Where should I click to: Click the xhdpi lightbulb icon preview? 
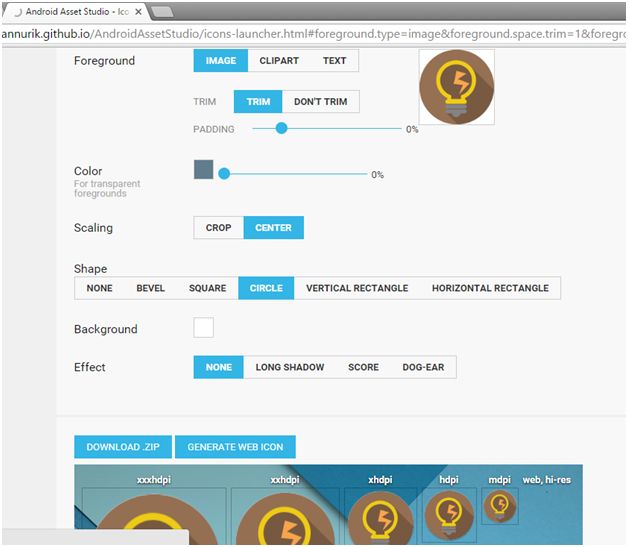(x=380, y=517)
